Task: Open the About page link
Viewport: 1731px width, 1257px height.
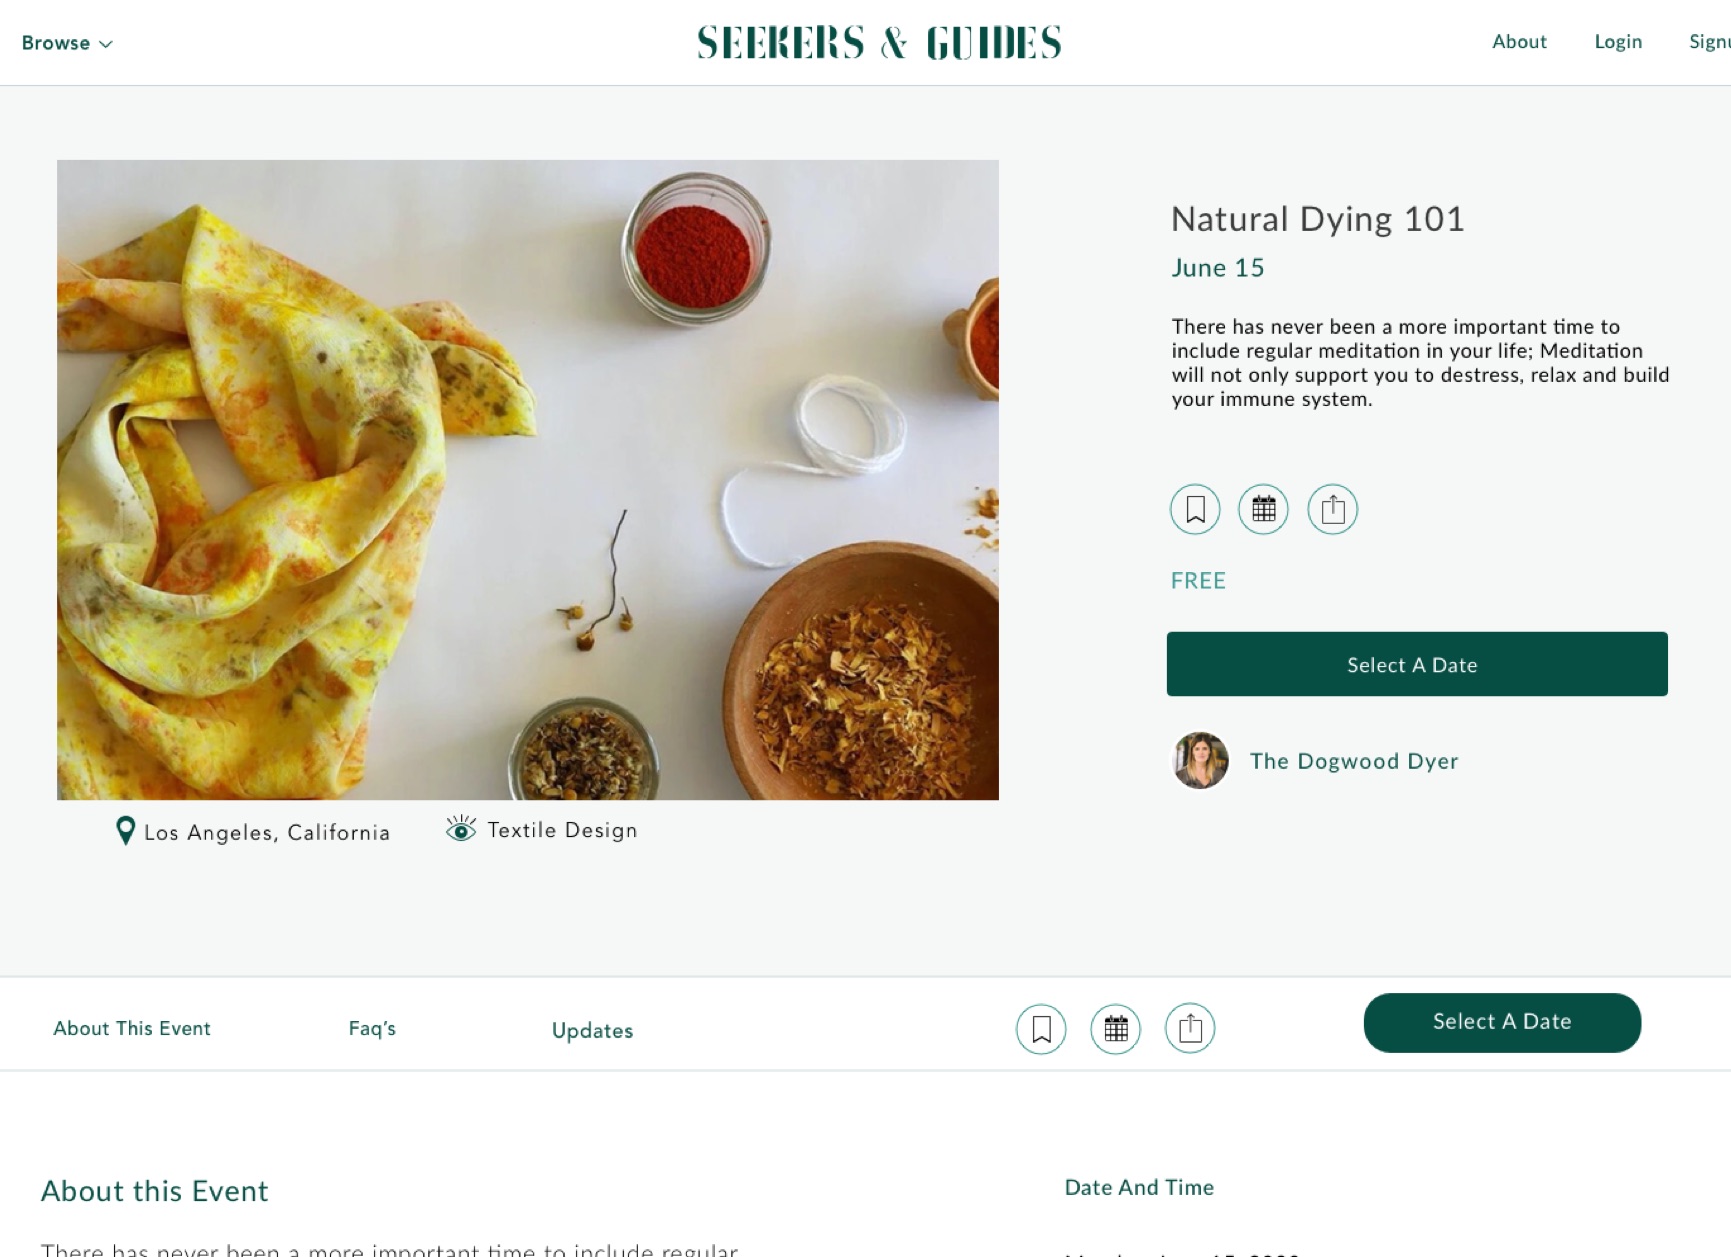Action: [1519, 42]
